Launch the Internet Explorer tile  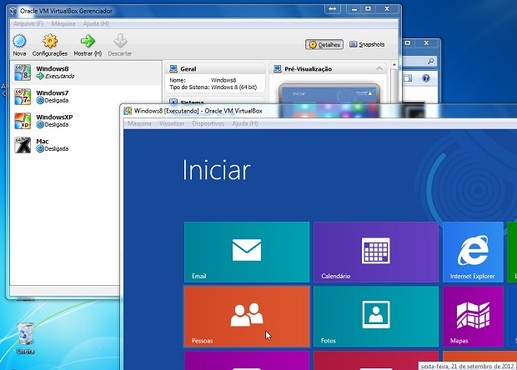point(473,252)
